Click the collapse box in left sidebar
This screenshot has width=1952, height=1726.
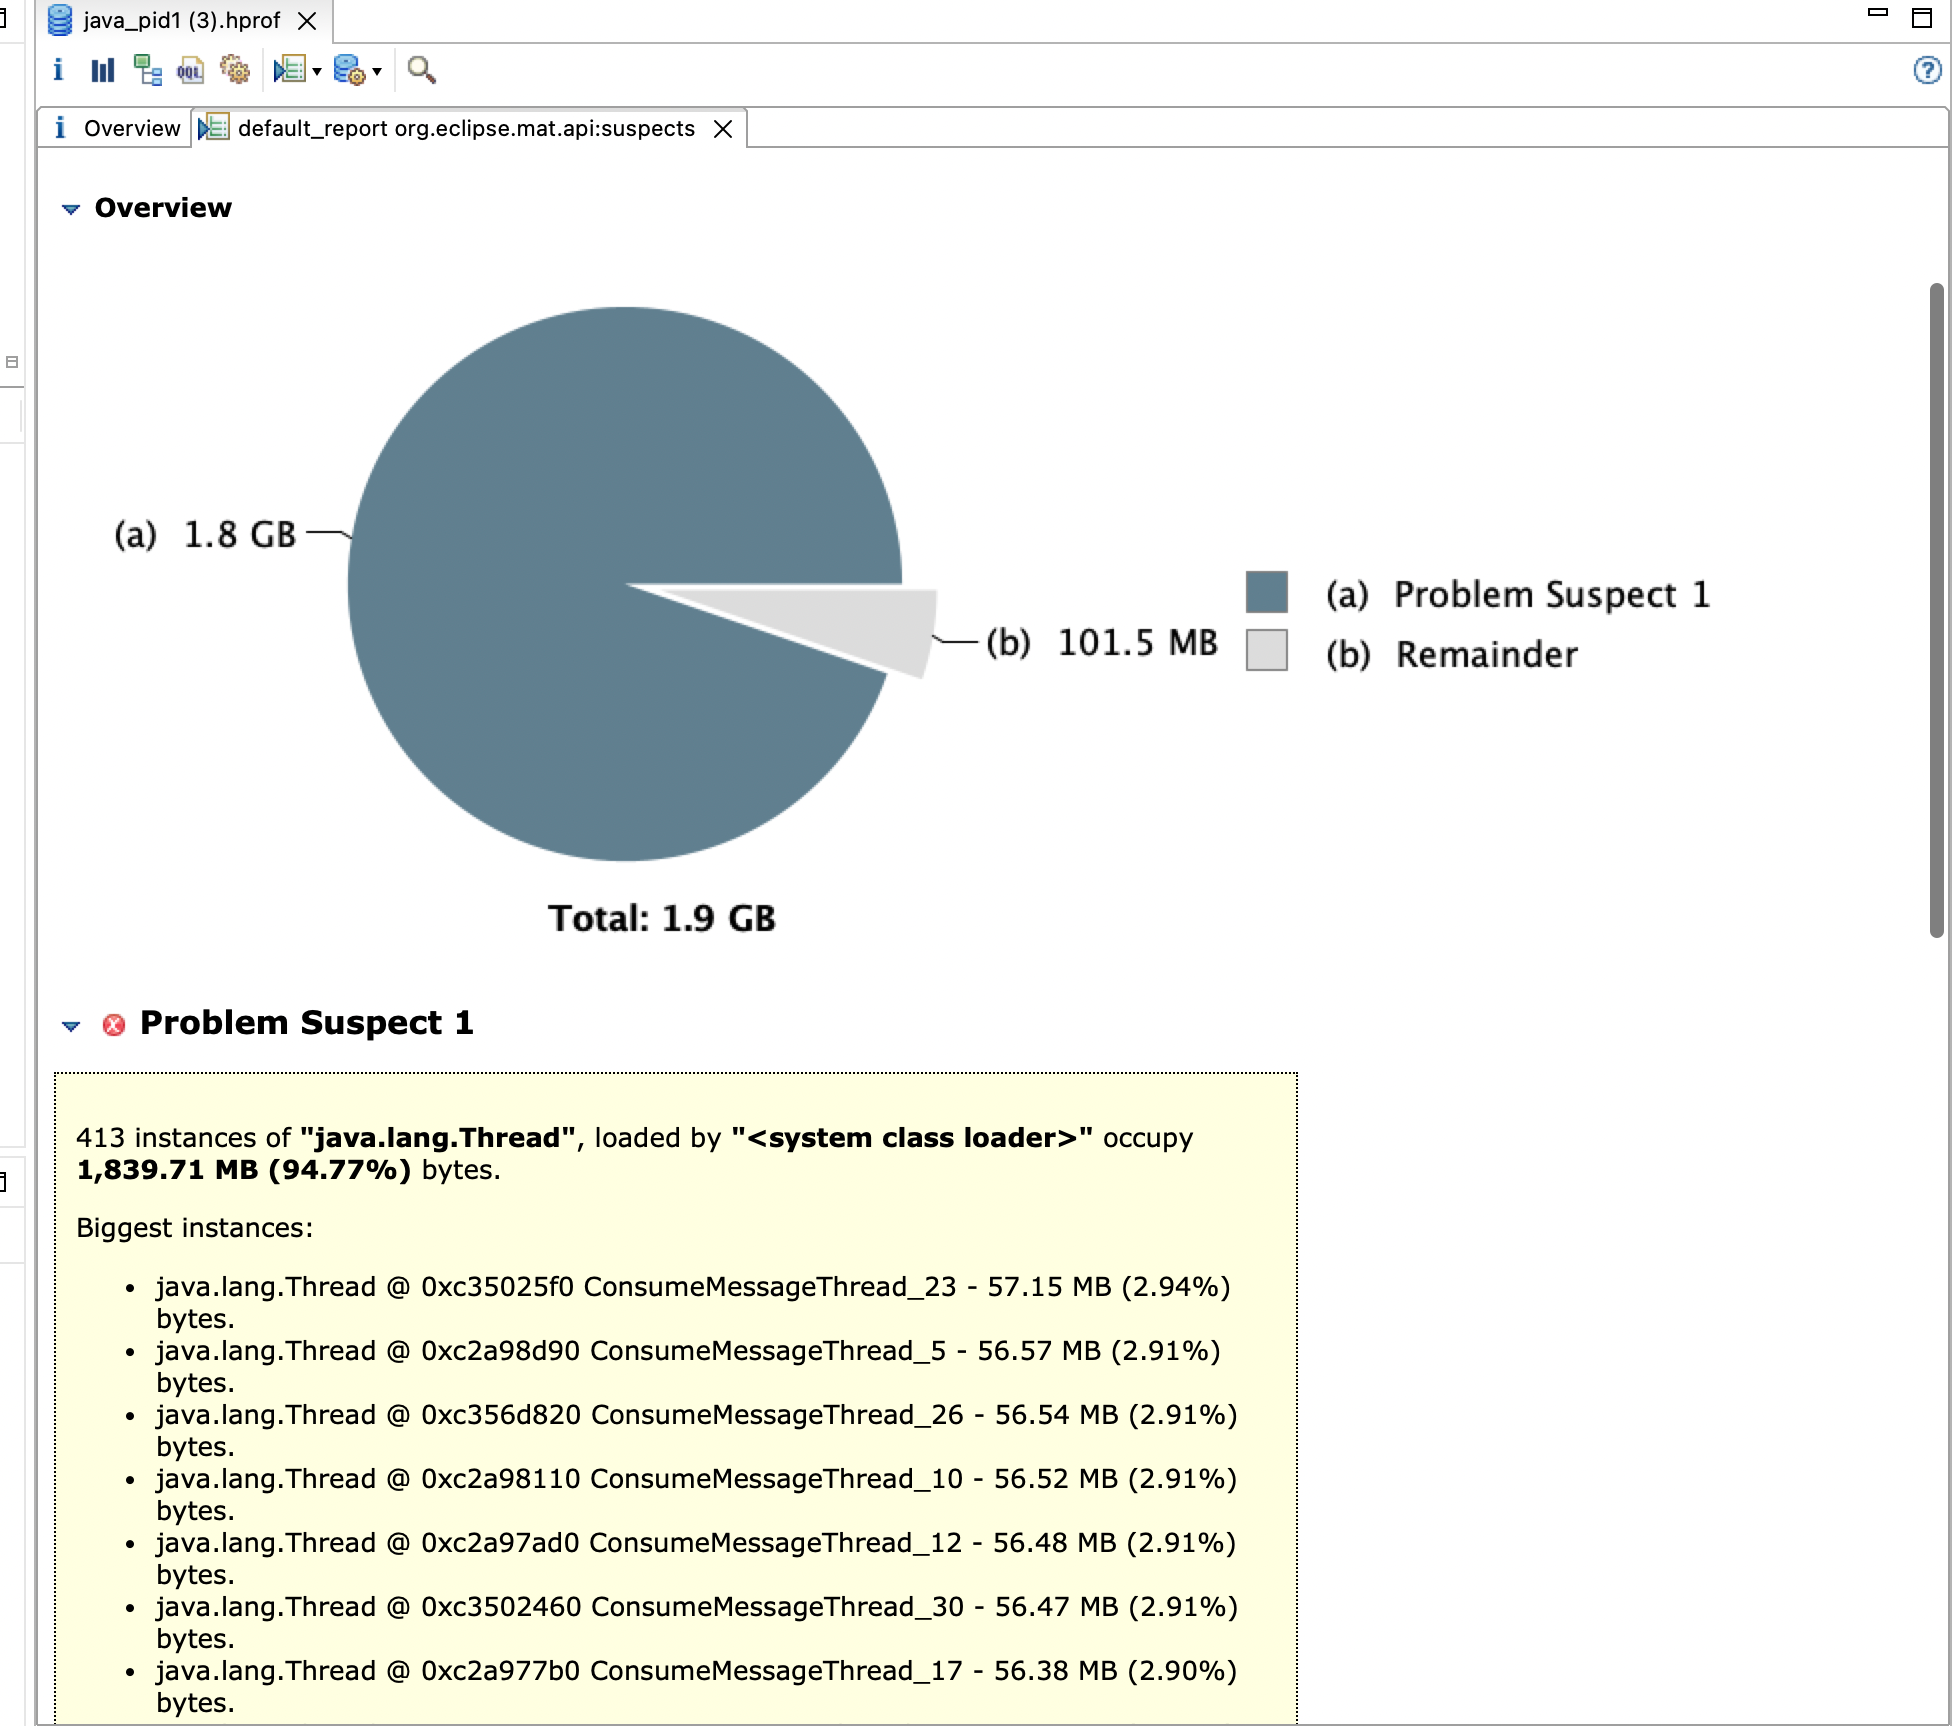[12, 362]
